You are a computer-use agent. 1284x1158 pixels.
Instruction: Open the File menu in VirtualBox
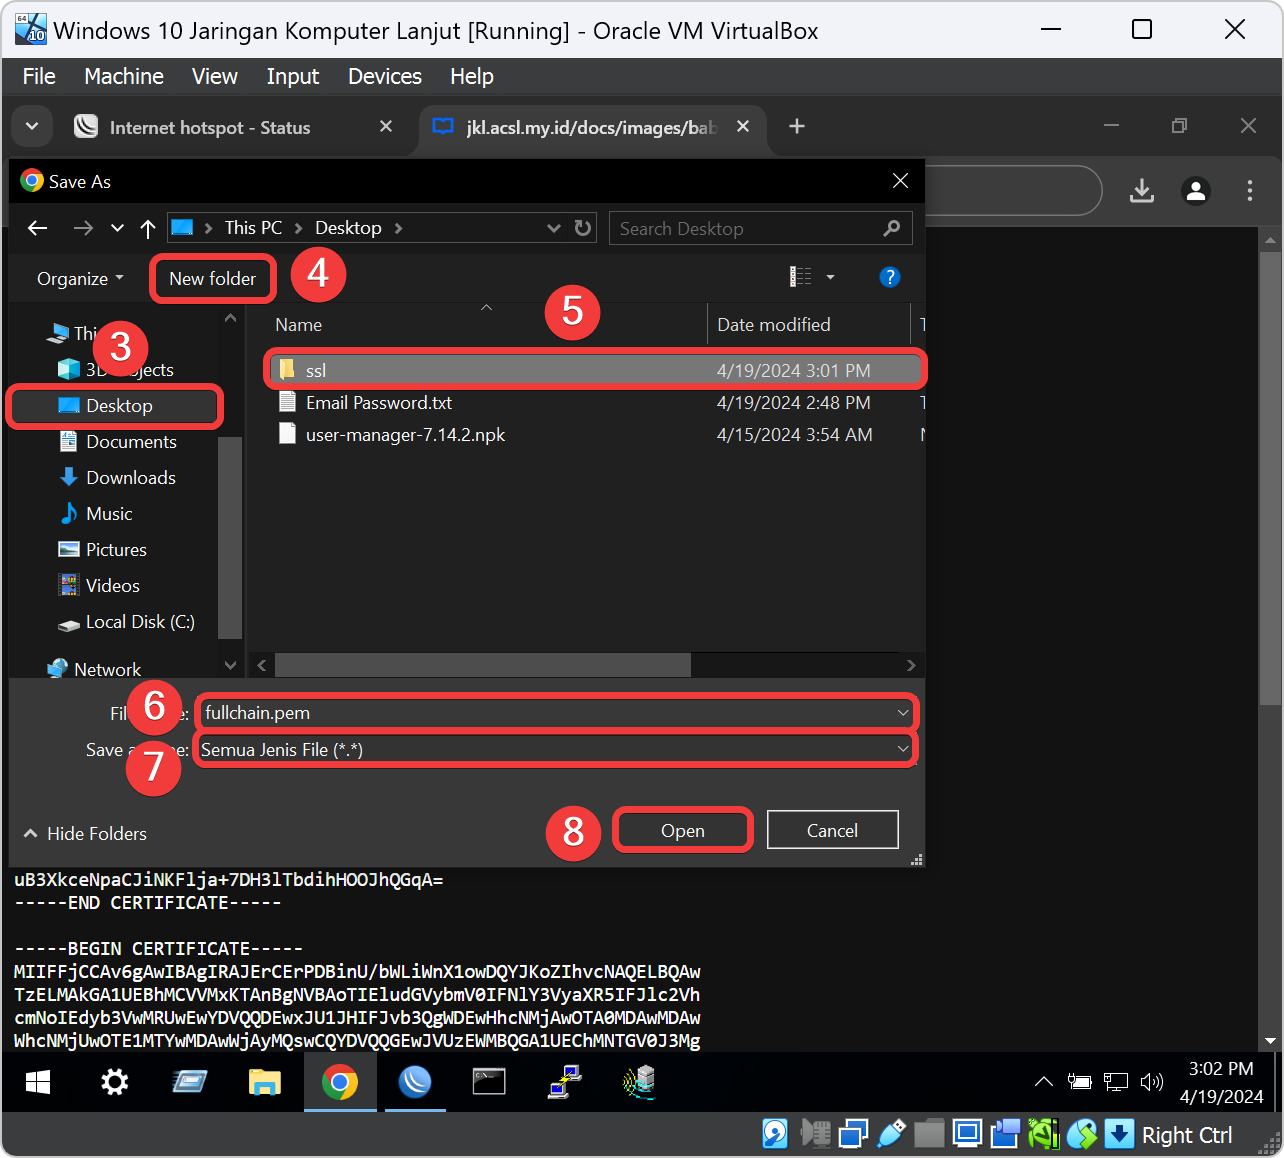[x=39, y=76]
